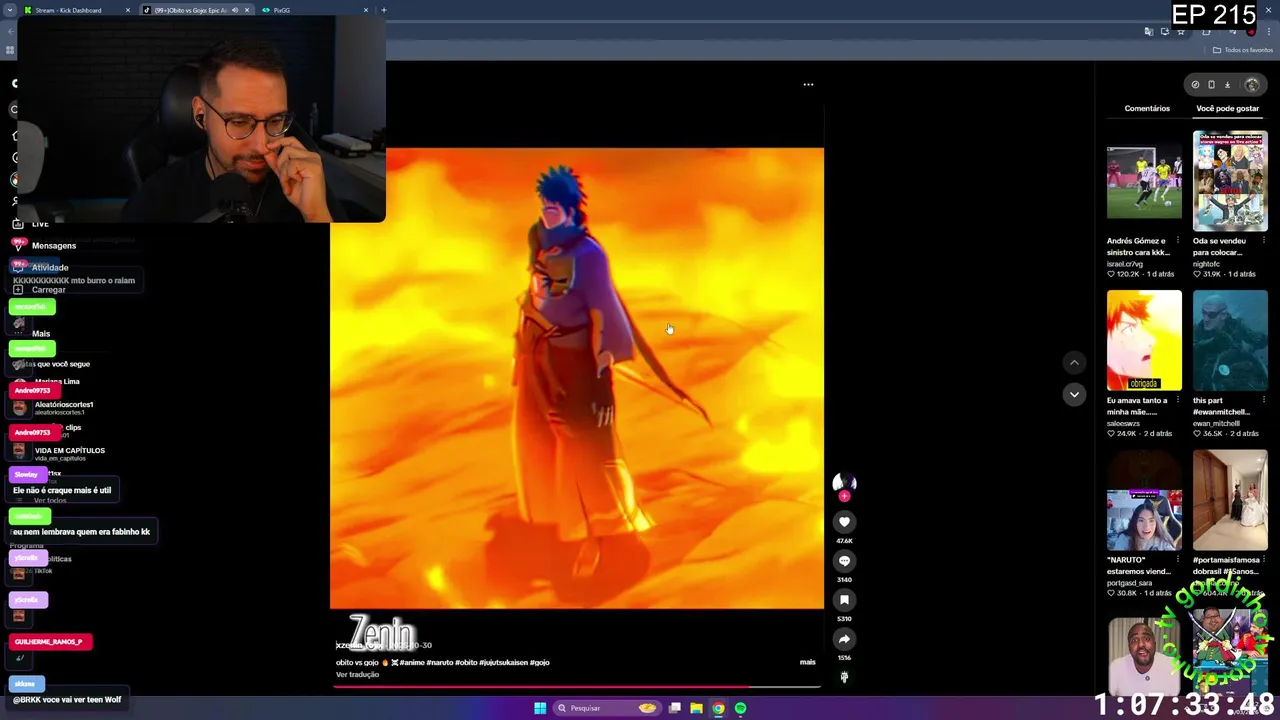Screen dimensions: 1280x720
Task: Switch to the PixGG browser tab
Action: (314, 10)
